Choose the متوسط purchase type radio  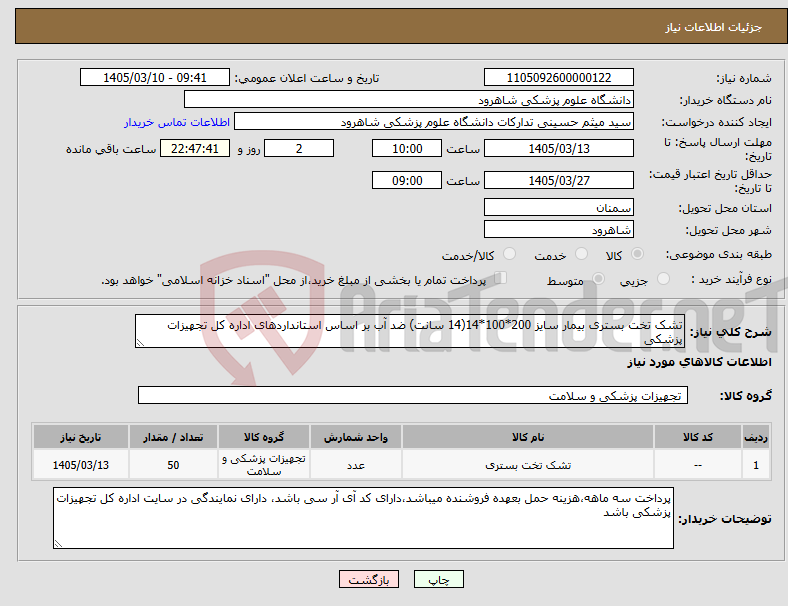(x=599, y=279)
